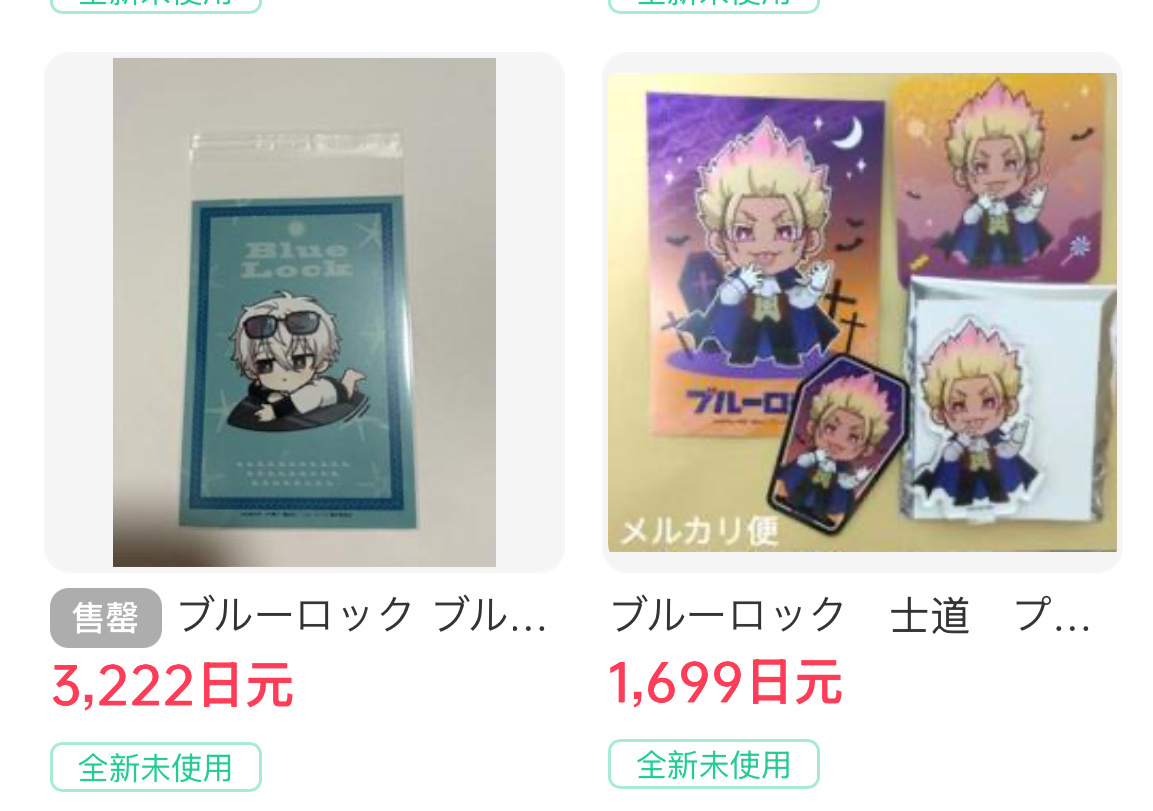Open the teal Blue Lock card listing photo
The width and height of the screenshot is (1153, 811).
304,312
